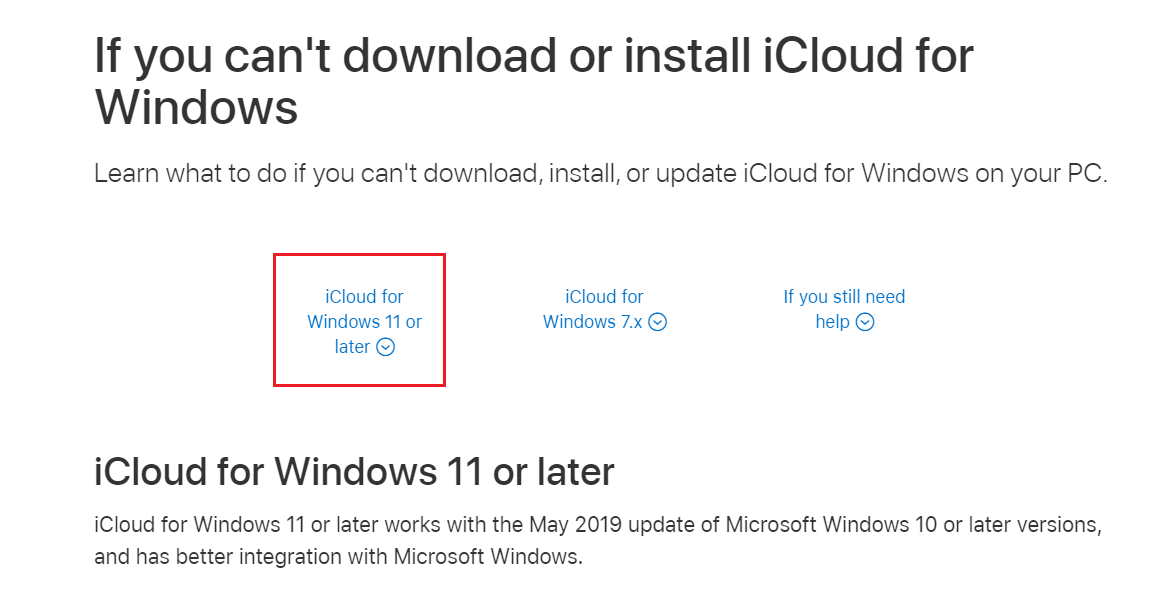Viewport: 1159px width, 601px height.
Task: Click the word "Windows" on the title's second line
Action: pos(196,107)
